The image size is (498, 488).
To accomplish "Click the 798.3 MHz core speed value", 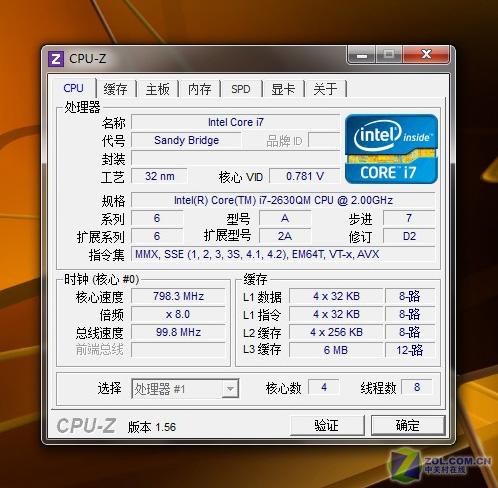I will pos(178,296).
